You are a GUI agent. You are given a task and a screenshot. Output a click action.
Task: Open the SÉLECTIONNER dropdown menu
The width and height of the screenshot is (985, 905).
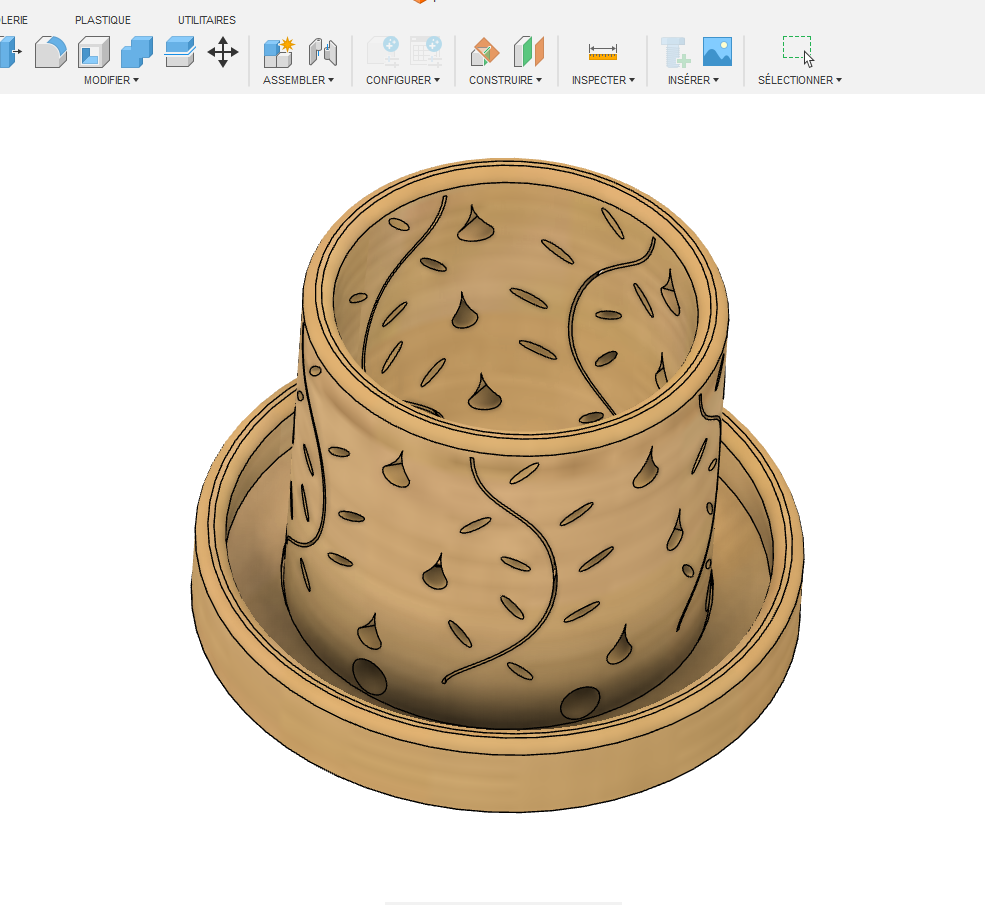coord(800,80)
